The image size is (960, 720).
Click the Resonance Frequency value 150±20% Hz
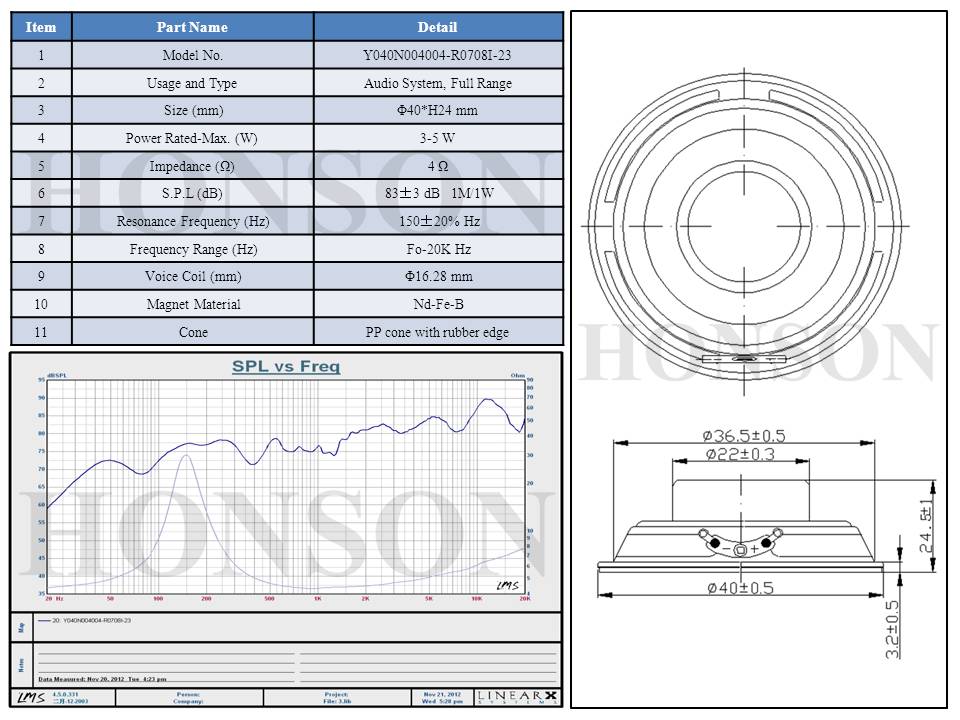click(x=437, y=221)
